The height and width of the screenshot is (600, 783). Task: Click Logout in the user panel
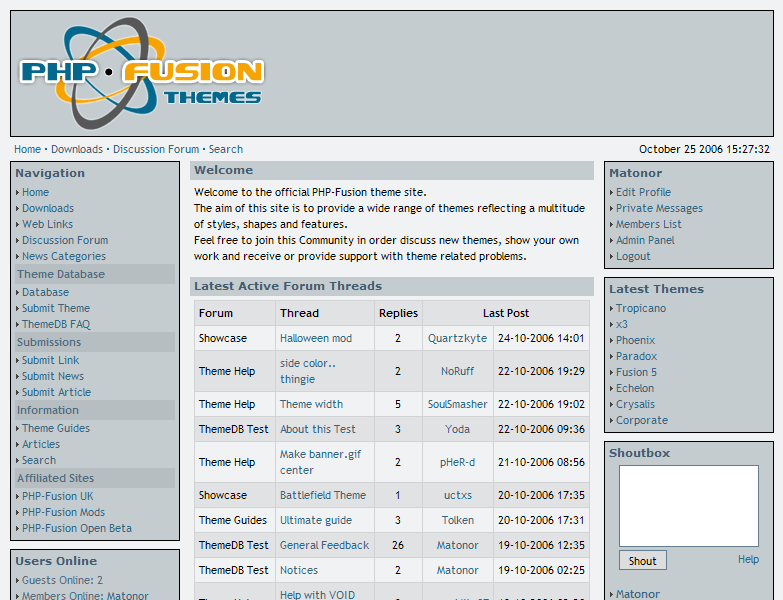click(x=633, y=256)
